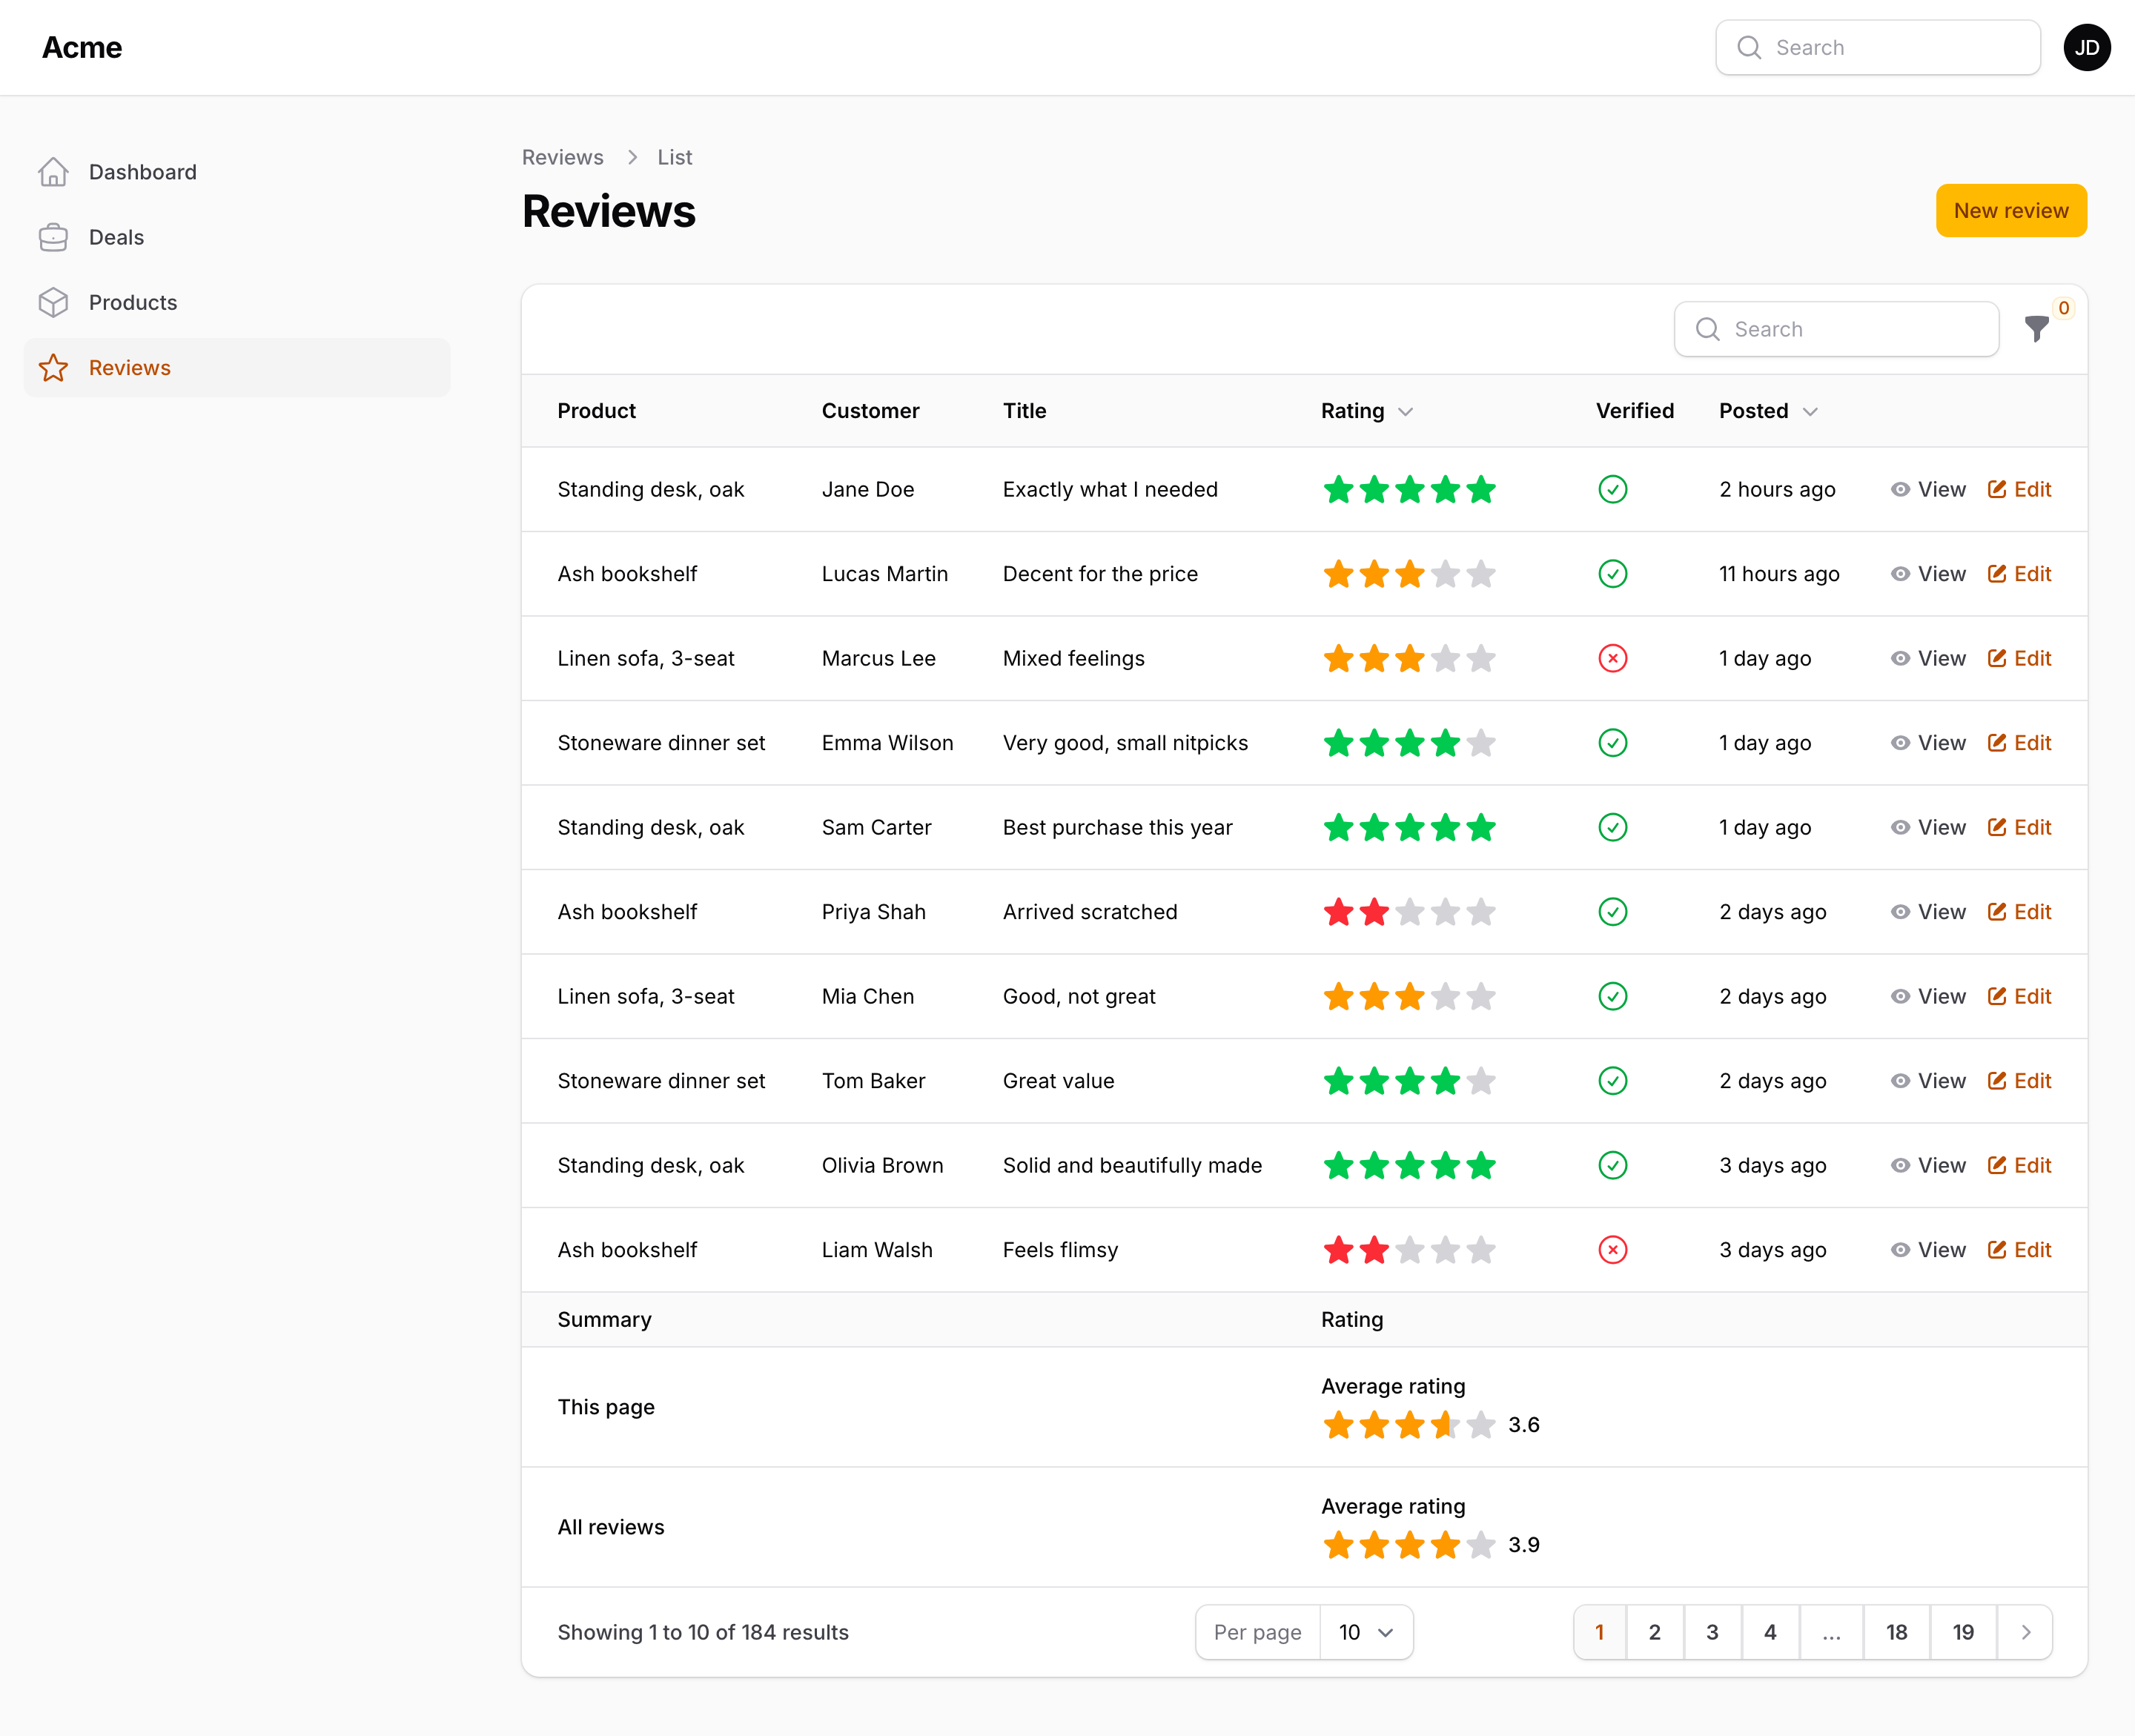Click the Deals briefcase icon
Image resolution: width=2135 pixels, height=1736 pixels.
pos(53,237)
